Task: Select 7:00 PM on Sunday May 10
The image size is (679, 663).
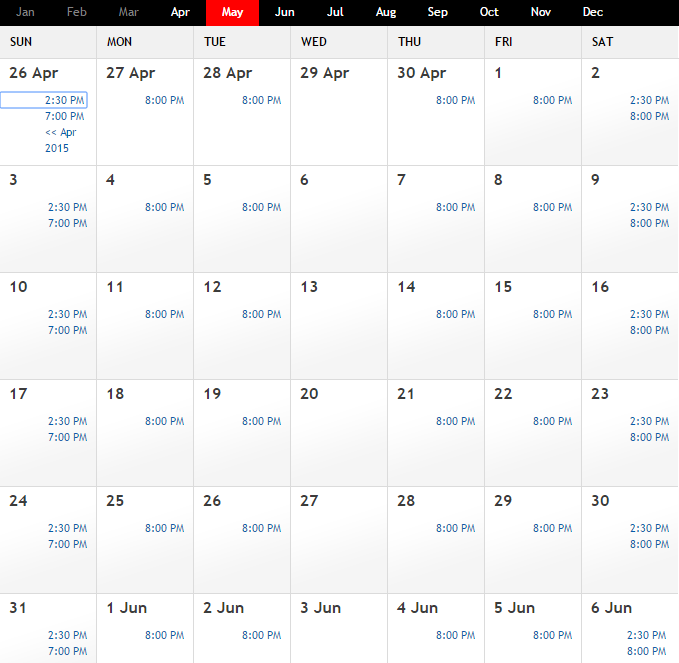Action: click(x=68, y=330)
